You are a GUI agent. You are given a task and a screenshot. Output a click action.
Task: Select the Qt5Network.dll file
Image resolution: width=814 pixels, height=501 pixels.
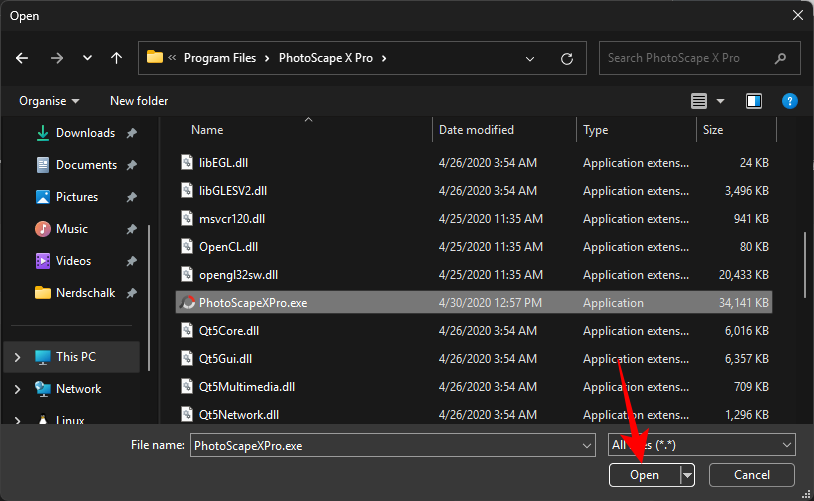[x=473, y=415]
